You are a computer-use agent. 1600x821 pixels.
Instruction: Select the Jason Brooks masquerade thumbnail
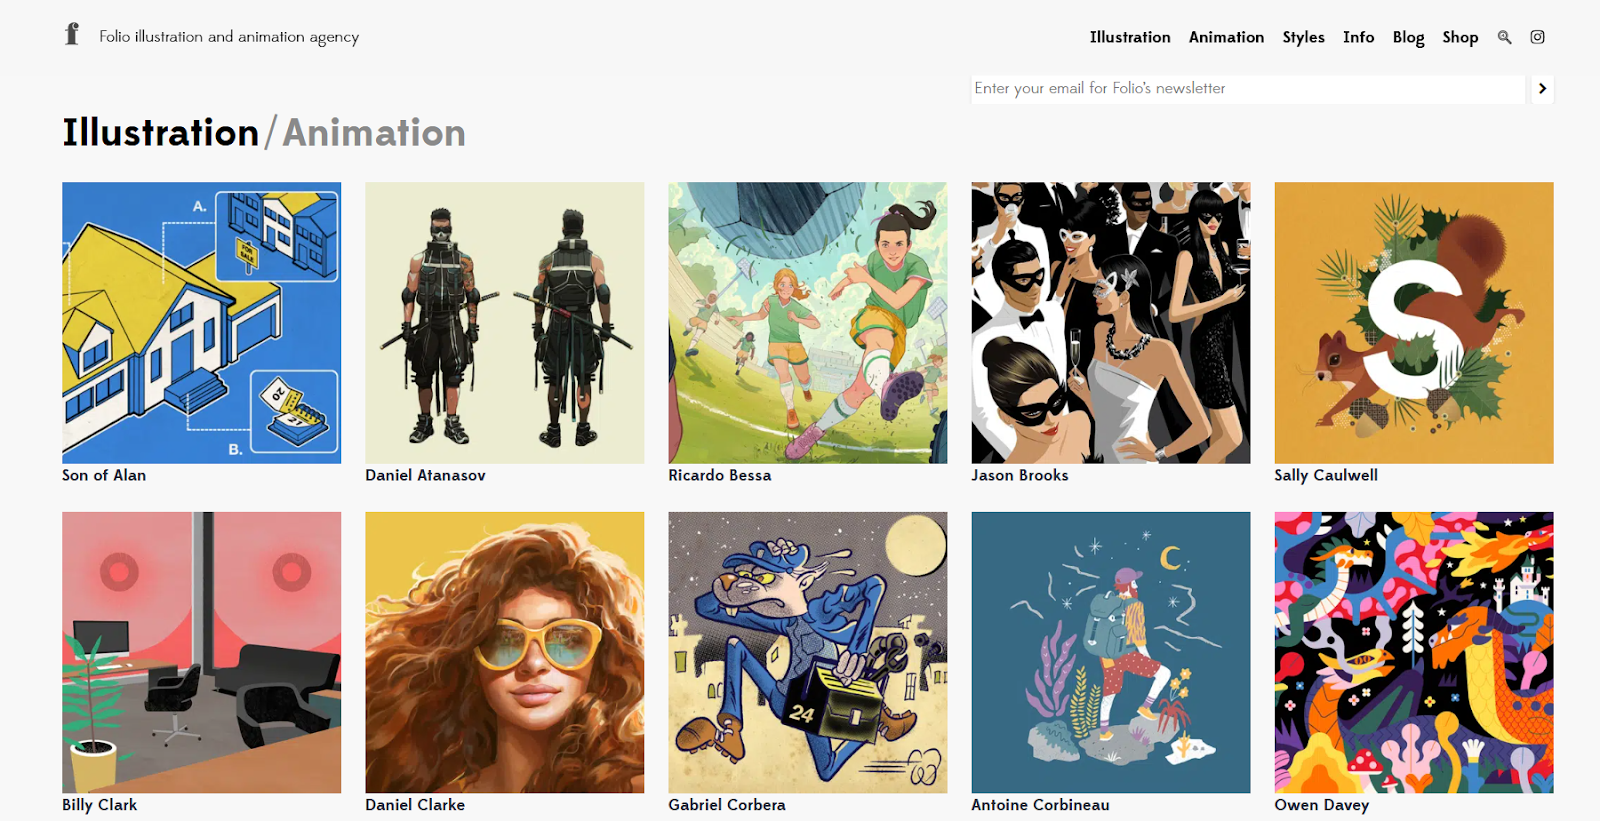1110,322
